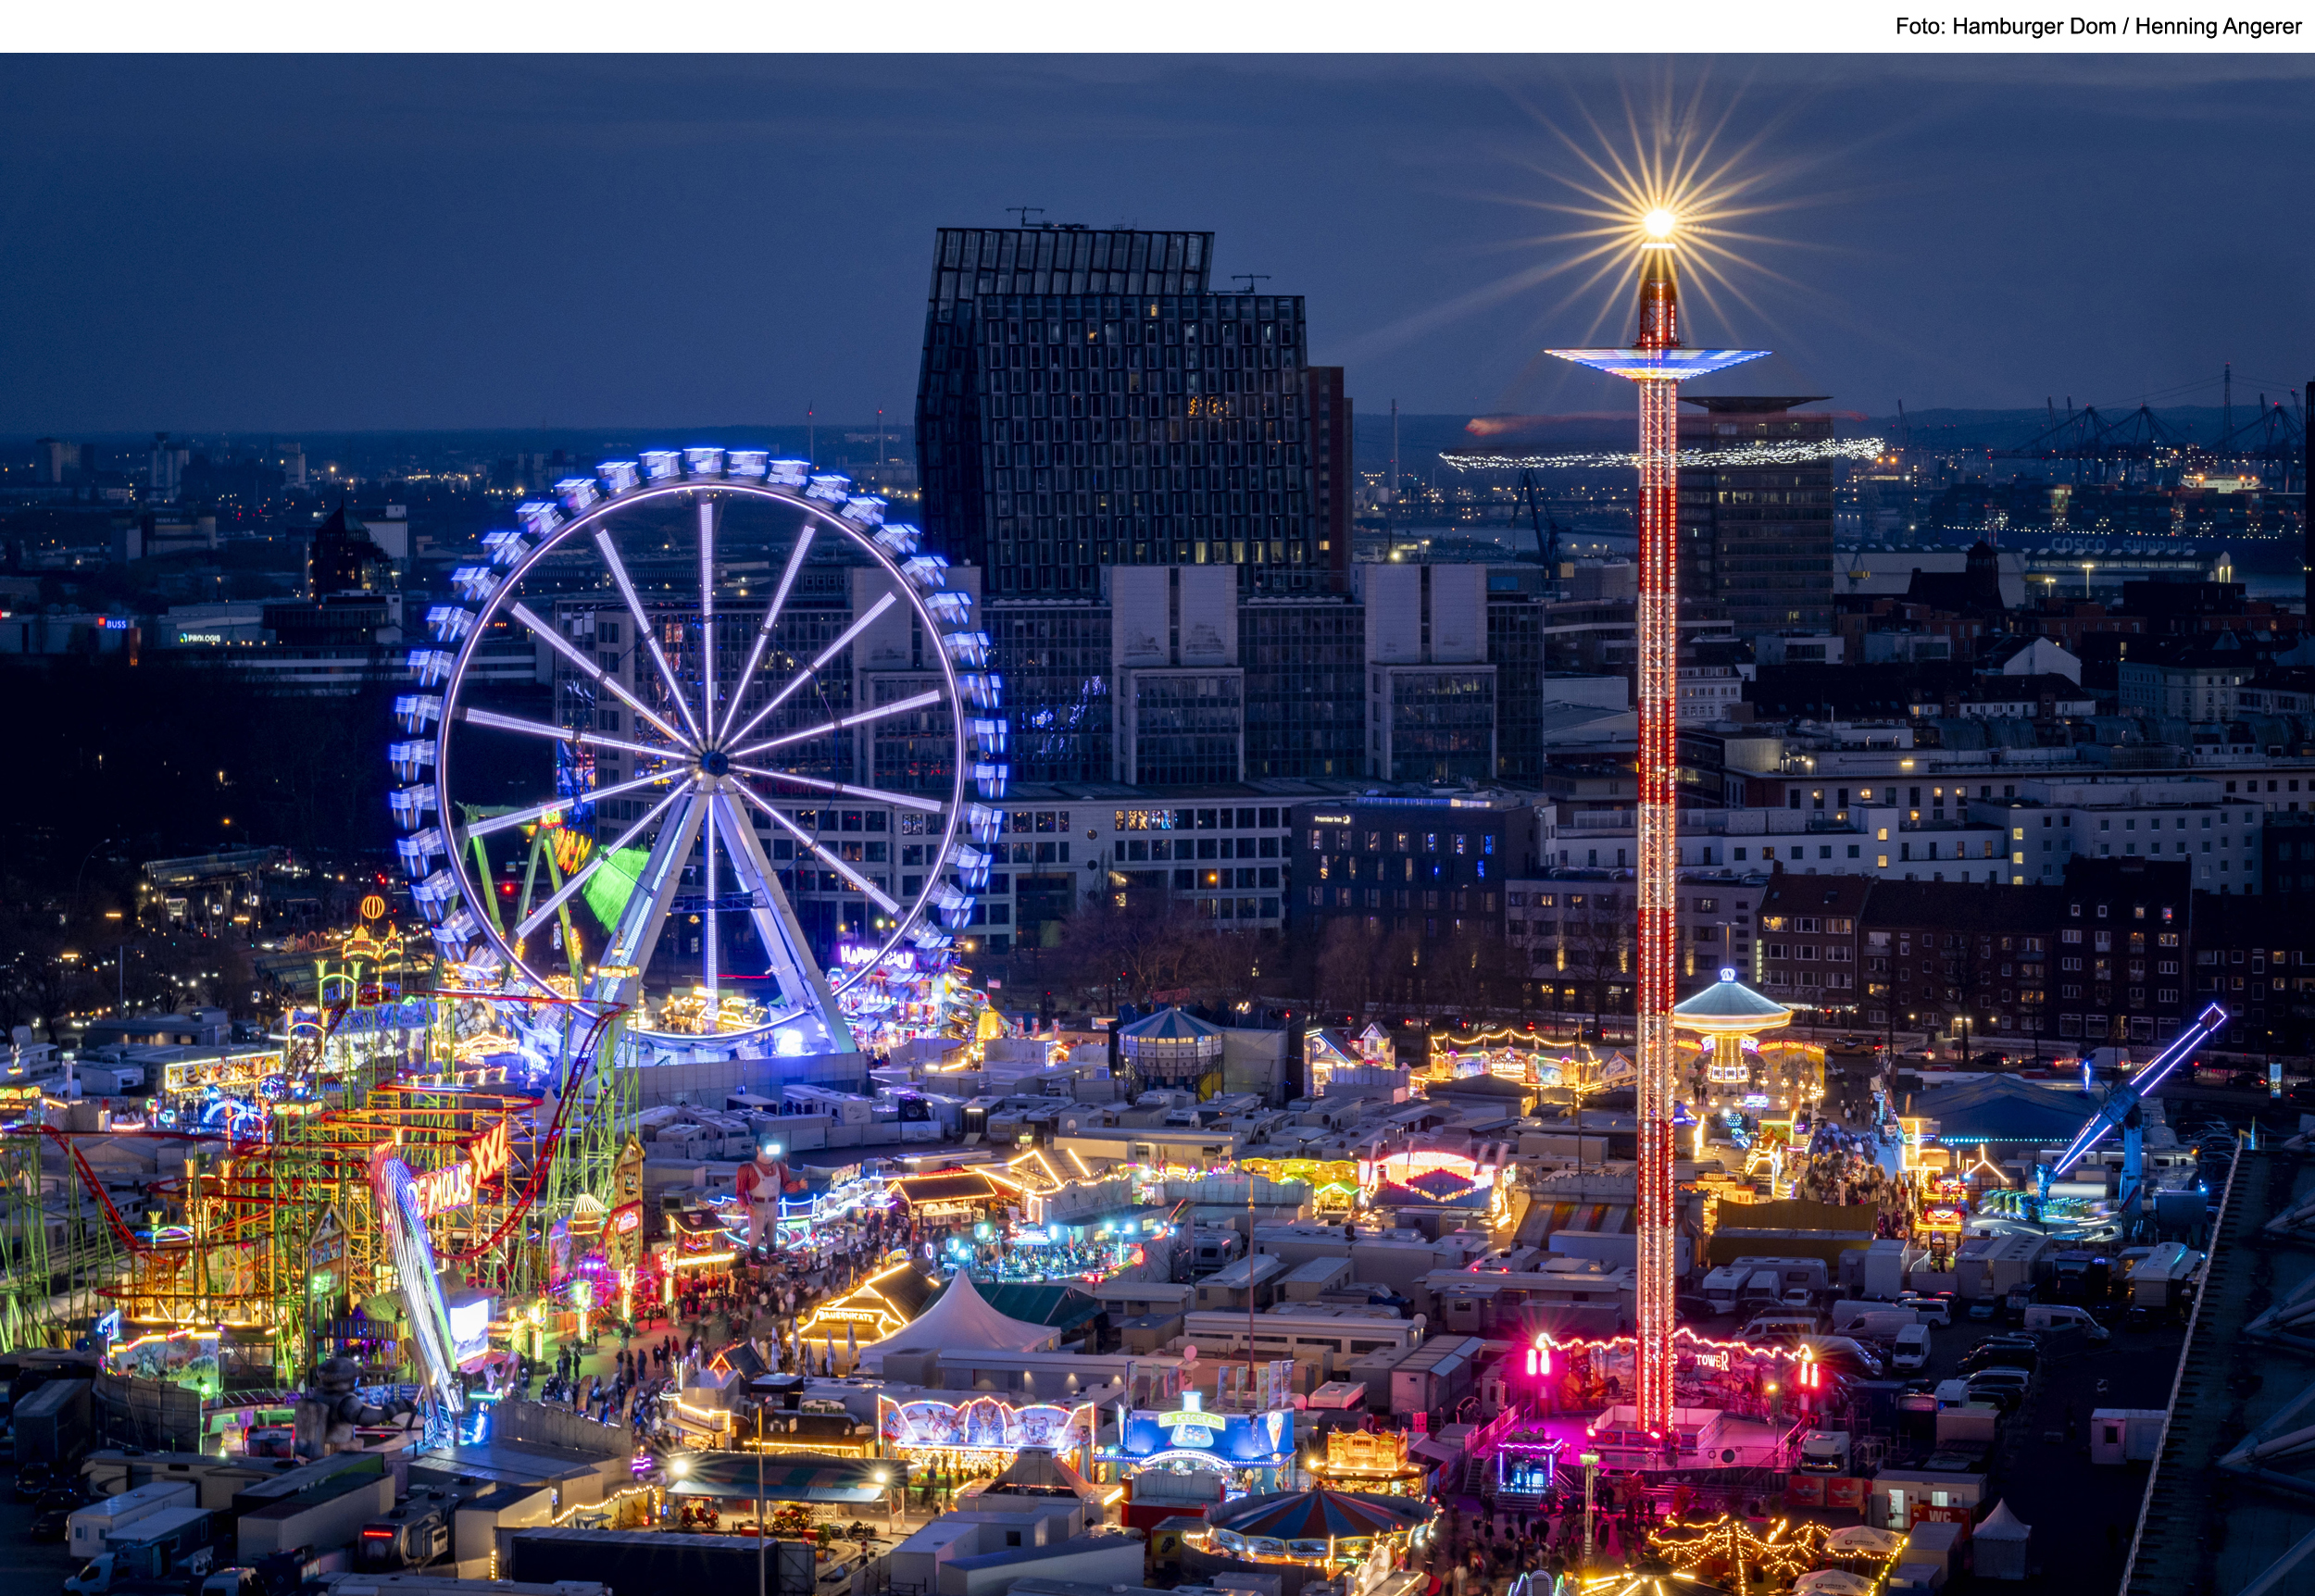Image resolution: width=2315 pixels, height=1596 pixels.
Task: Click the 'TOWER' sign at the ride base
Action: point(1711,1360)
